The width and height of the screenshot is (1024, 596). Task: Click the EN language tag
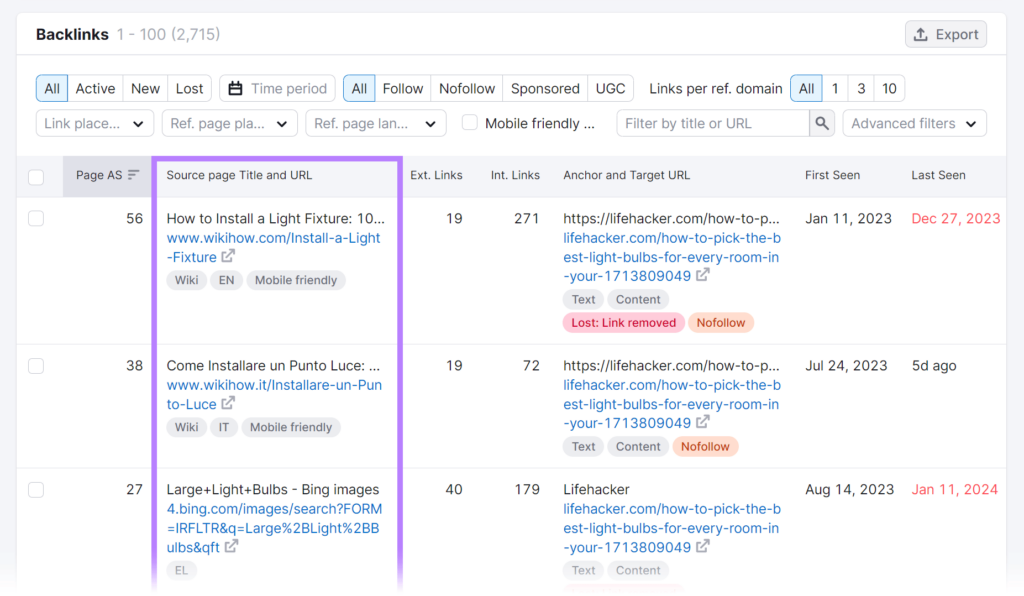pos(226,280)
